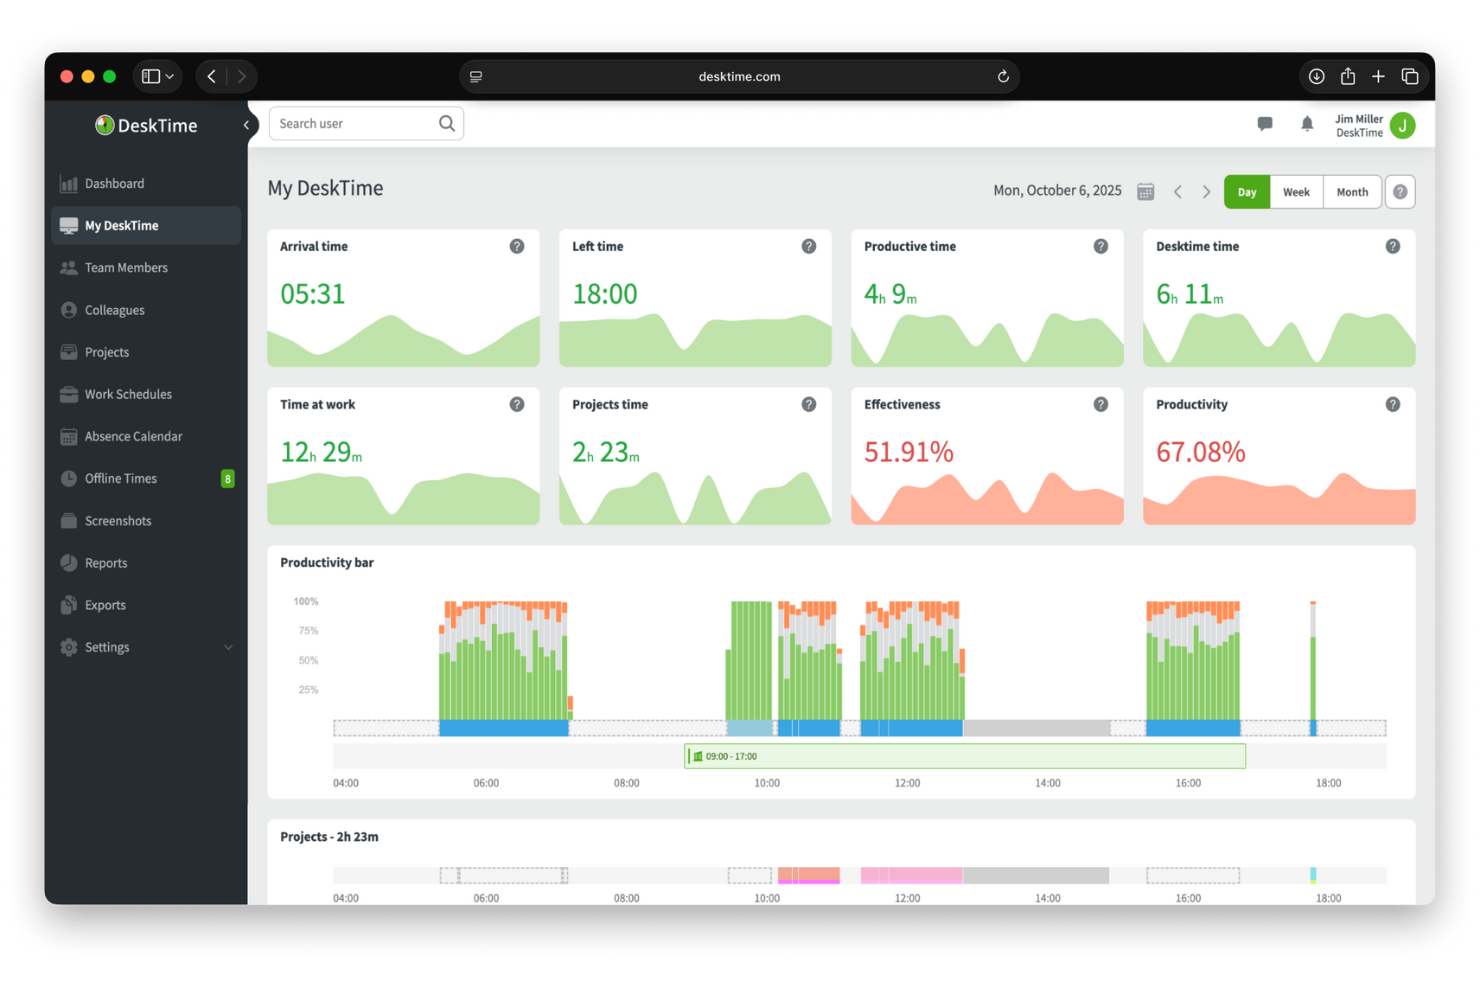
Task: Open Safari sidebar dropdown arrow
Action: (170, 77)
